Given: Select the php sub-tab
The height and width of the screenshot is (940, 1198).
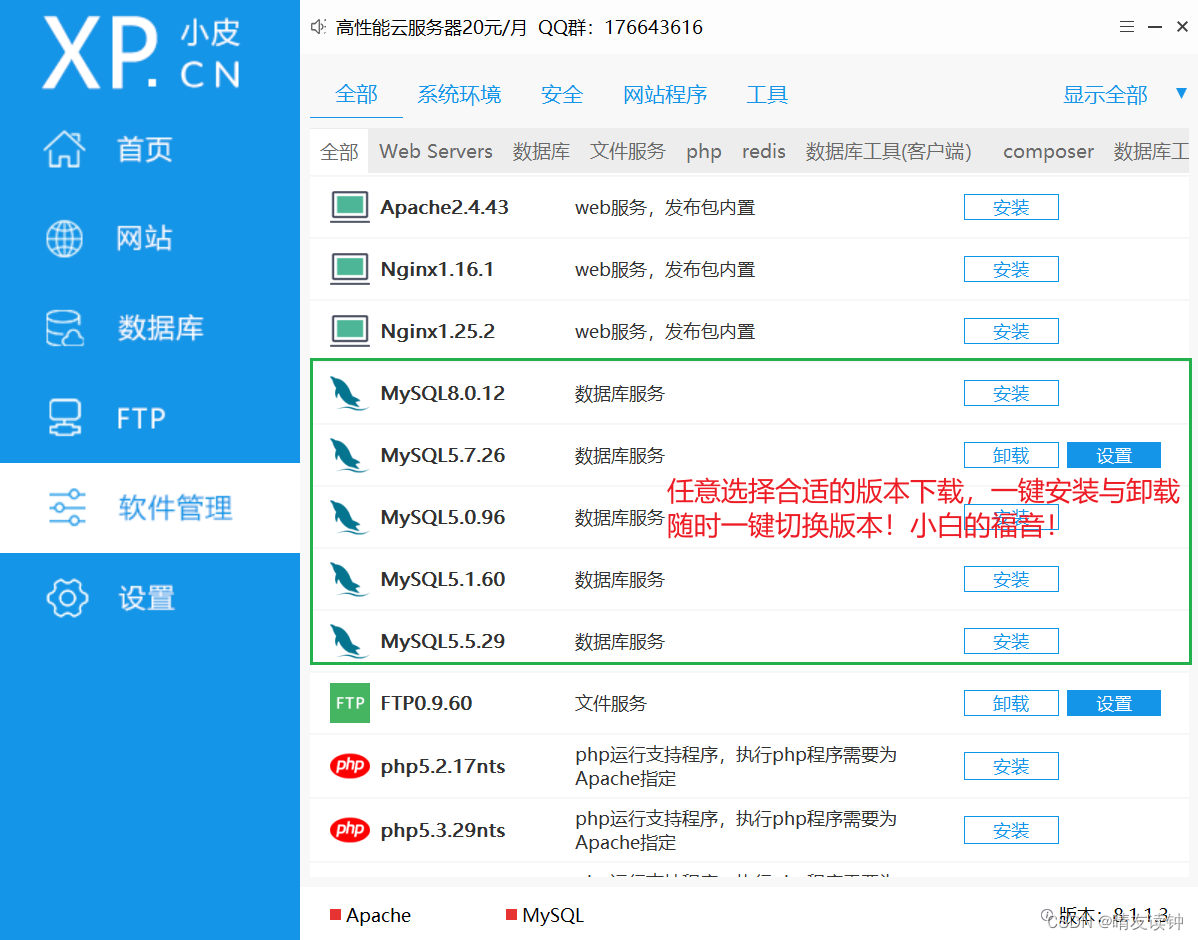Looking at the screenshot, I should [x=704, y=151].
